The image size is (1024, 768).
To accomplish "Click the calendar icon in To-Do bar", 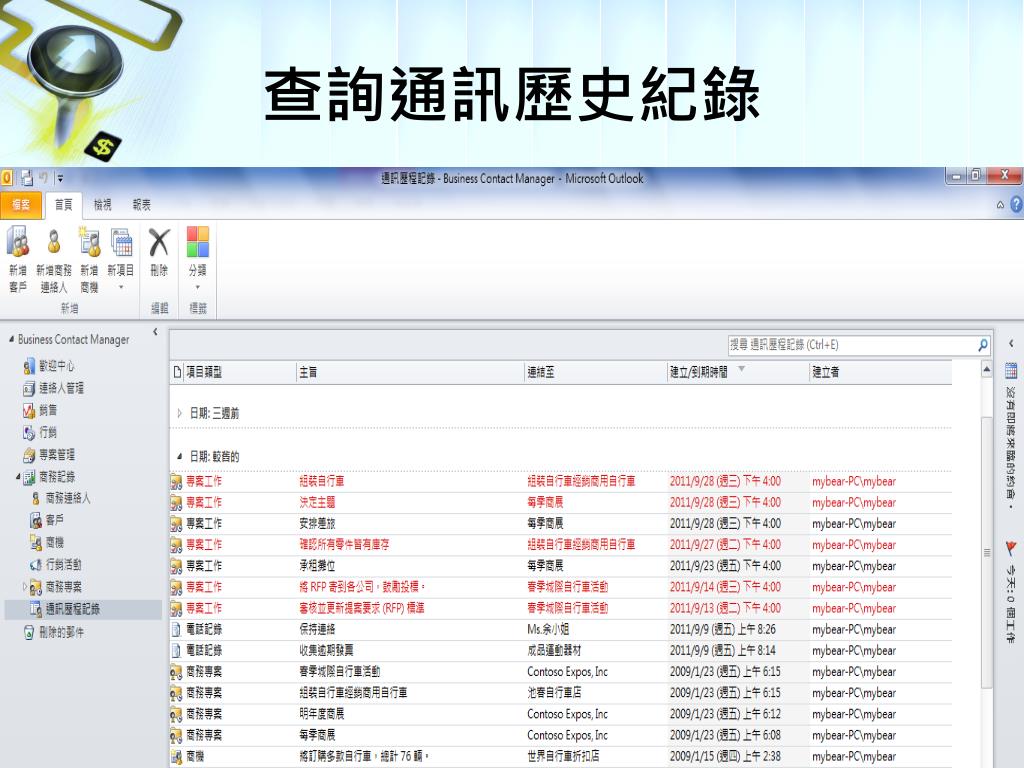I will click(1011, 371).
